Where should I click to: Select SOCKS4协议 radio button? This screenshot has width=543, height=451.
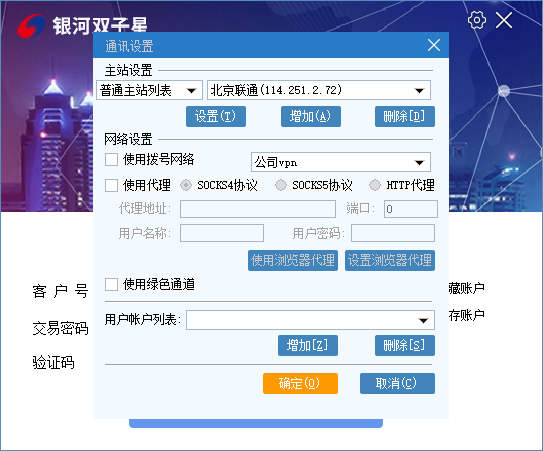tap(186, 185)
